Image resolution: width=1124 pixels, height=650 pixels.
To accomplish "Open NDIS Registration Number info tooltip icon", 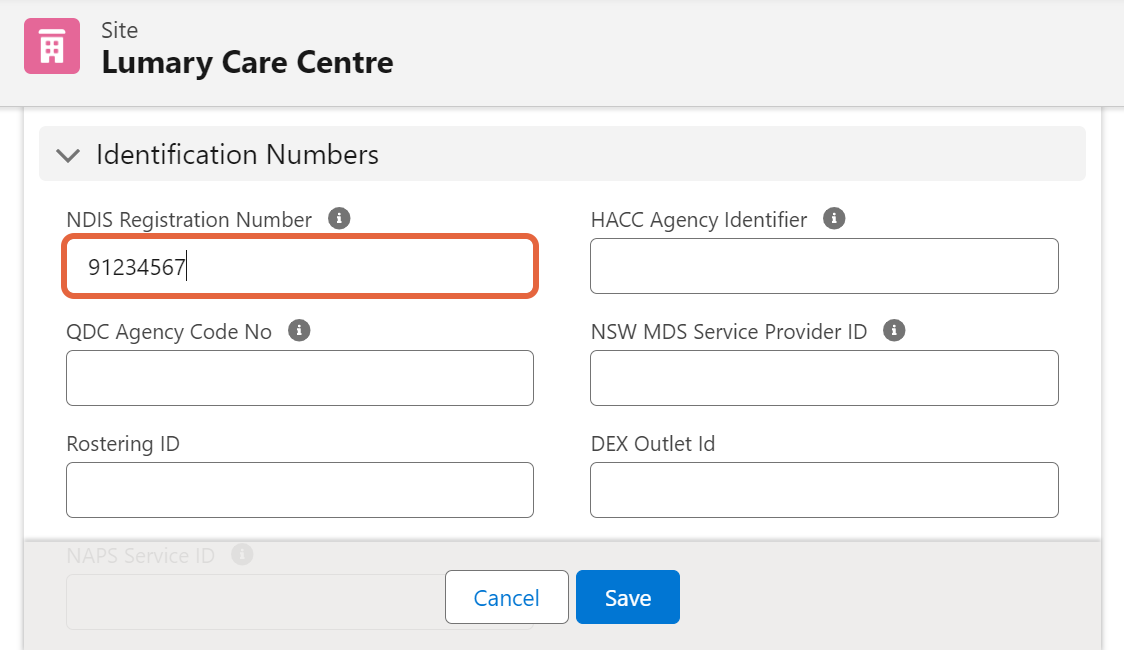I will click(x=339, y=218).
